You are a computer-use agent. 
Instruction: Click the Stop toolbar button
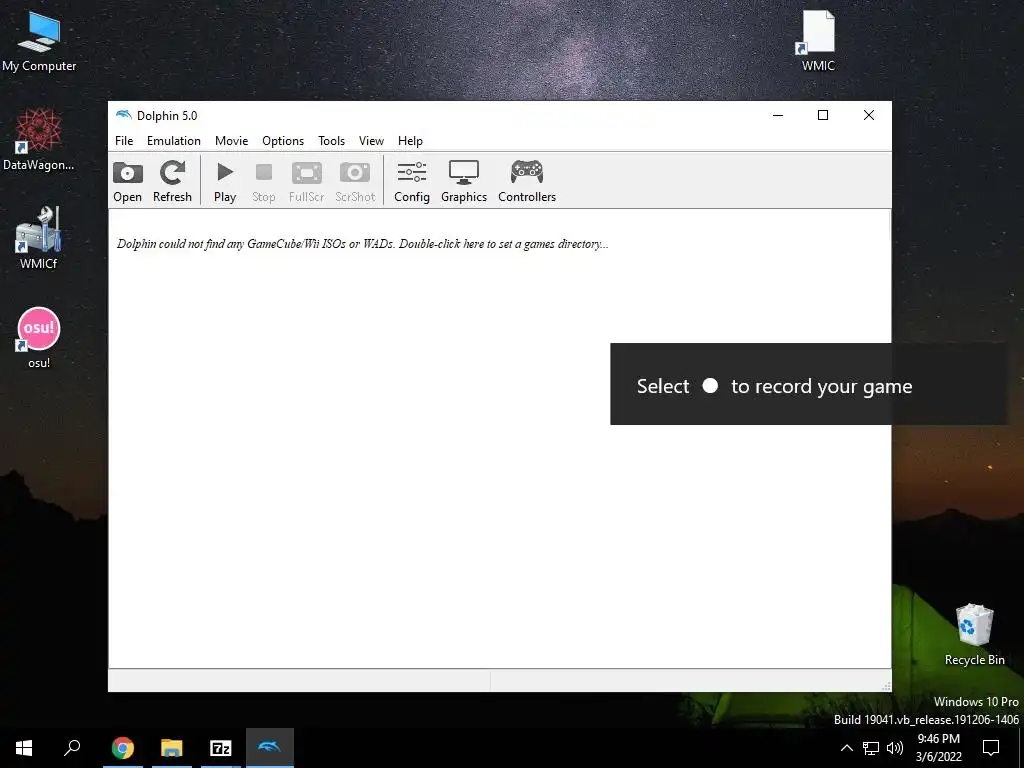tap(264, 182)
